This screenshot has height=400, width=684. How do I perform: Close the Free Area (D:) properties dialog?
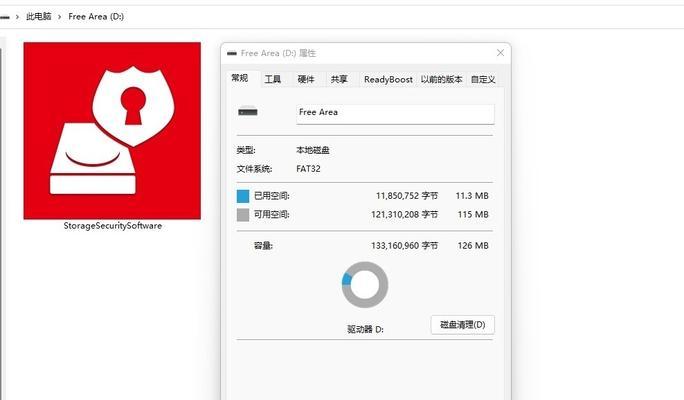500,53
